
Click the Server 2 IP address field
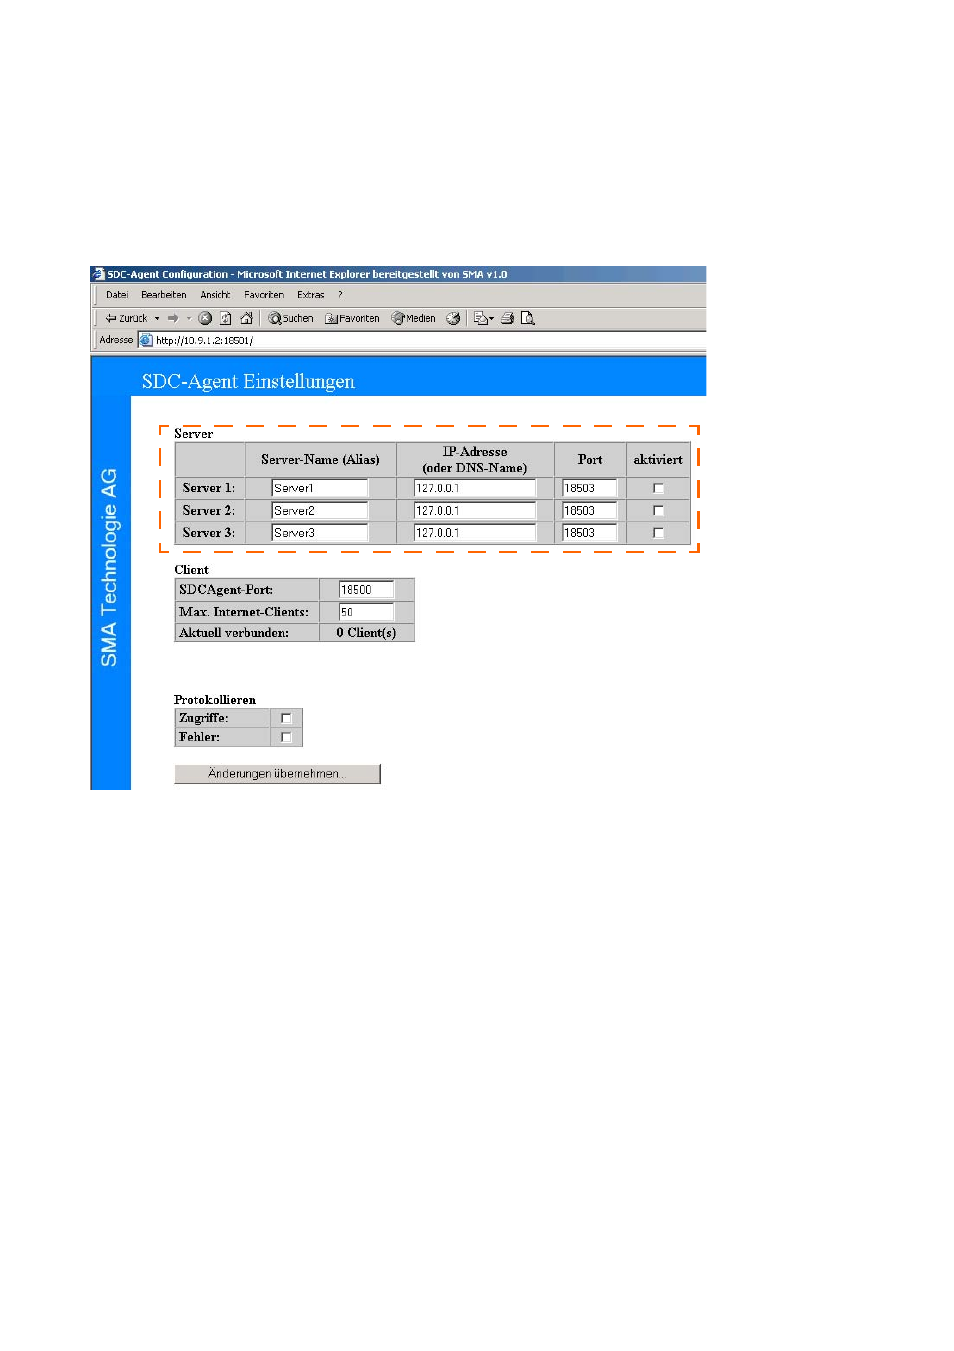(475, 510)
